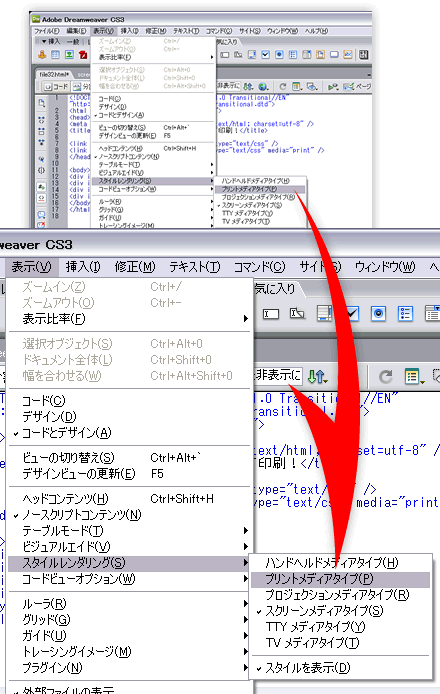
Task: Expand ビジュアルエイド(V) submenu in the enlarged menu
Action: click(x=130, y=547)
